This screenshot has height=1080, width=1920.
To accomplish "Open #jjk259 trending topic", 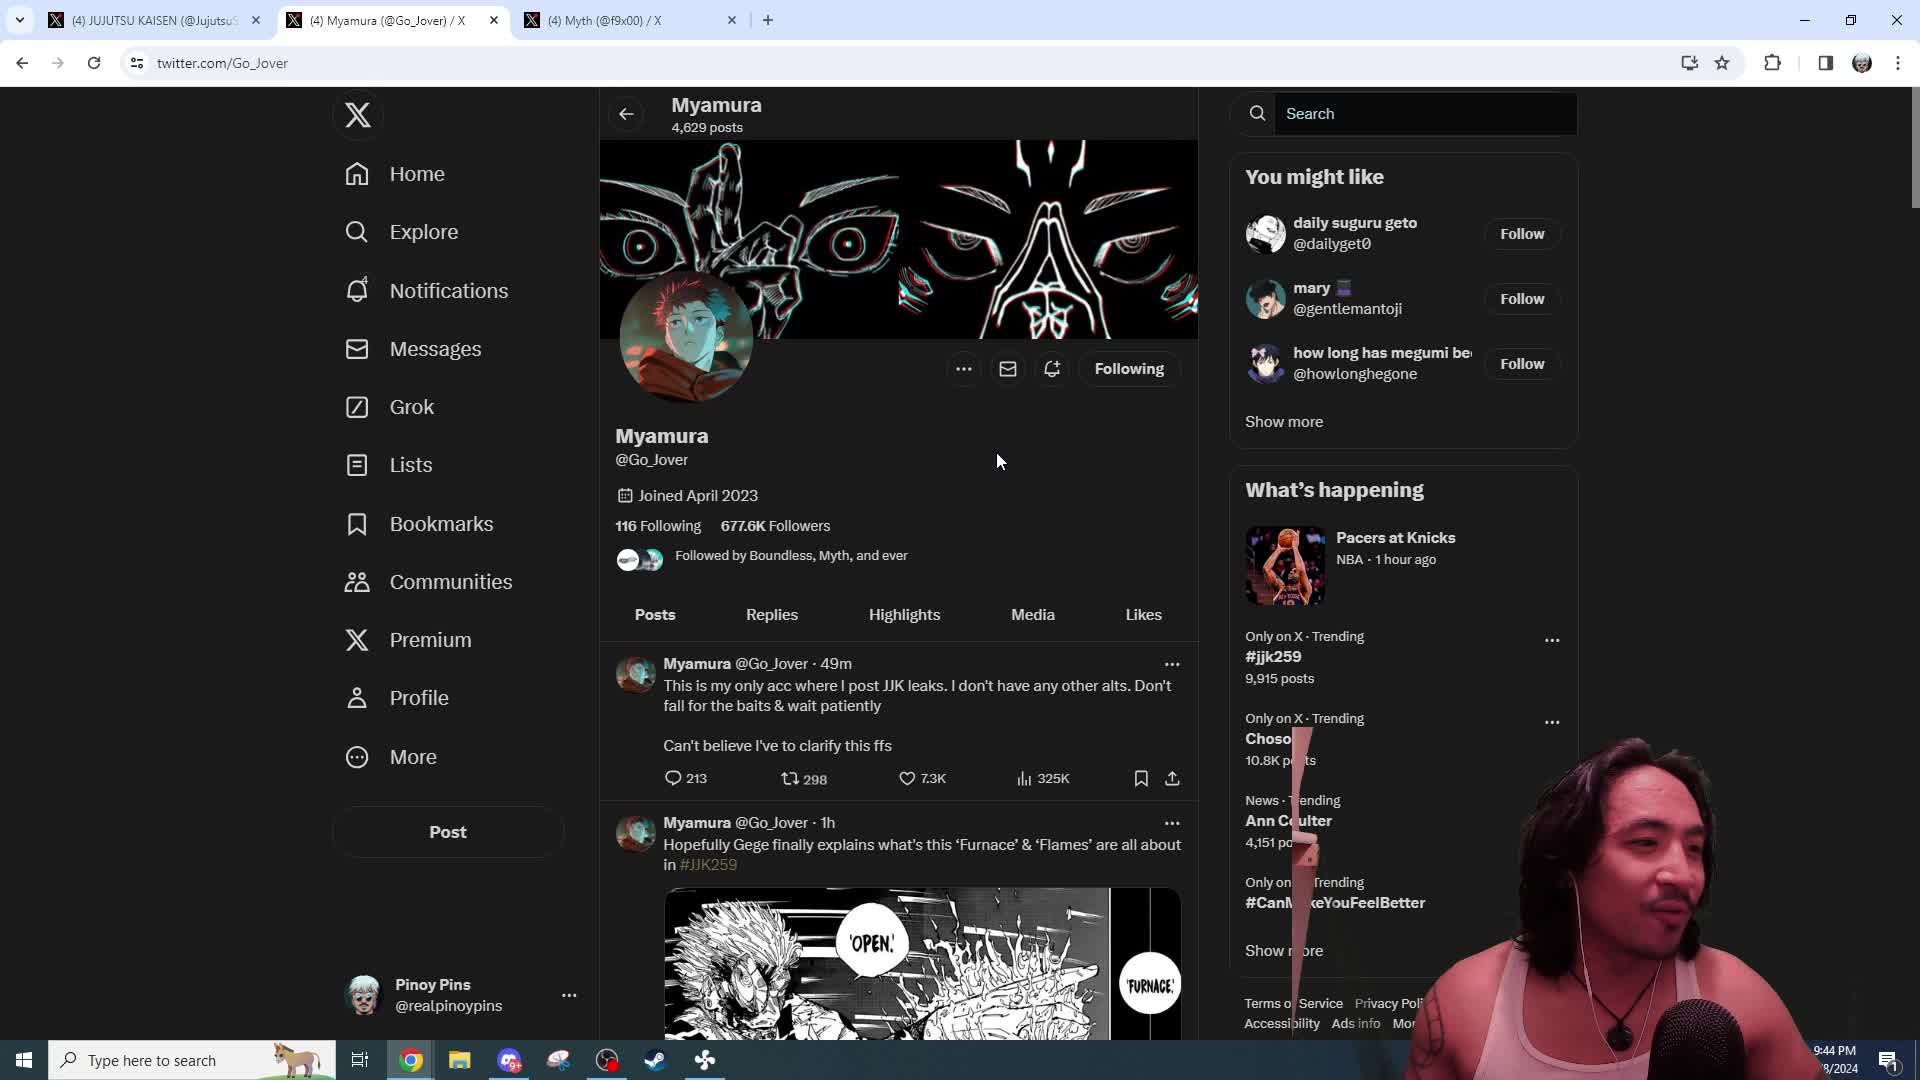I will 1273,657.
